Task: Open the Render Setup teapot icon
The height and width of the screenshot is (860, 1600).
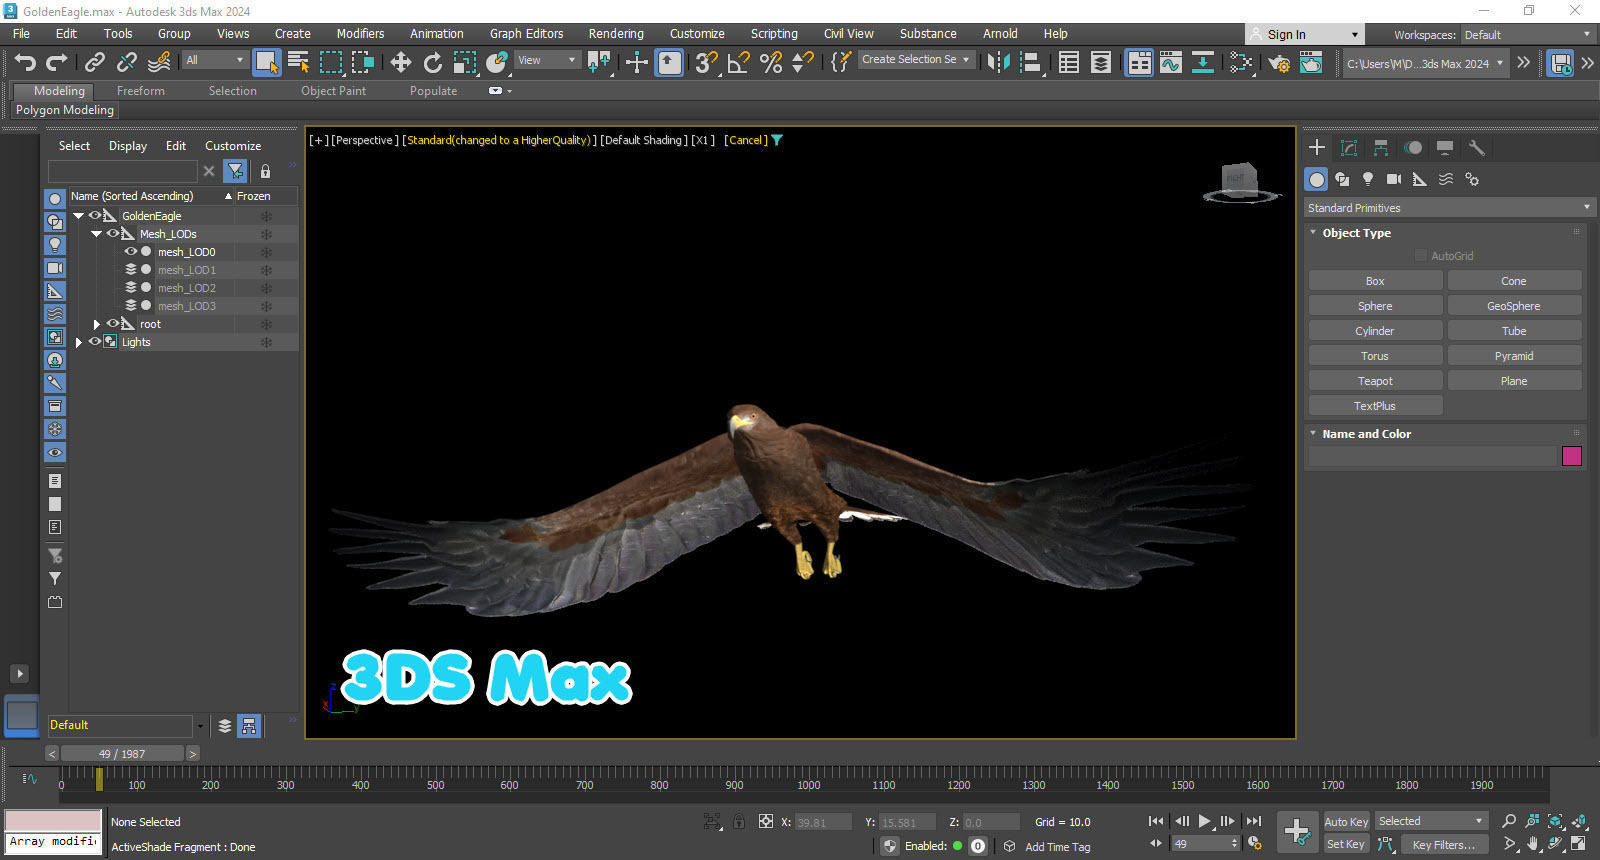Action: click(1279, 62)
